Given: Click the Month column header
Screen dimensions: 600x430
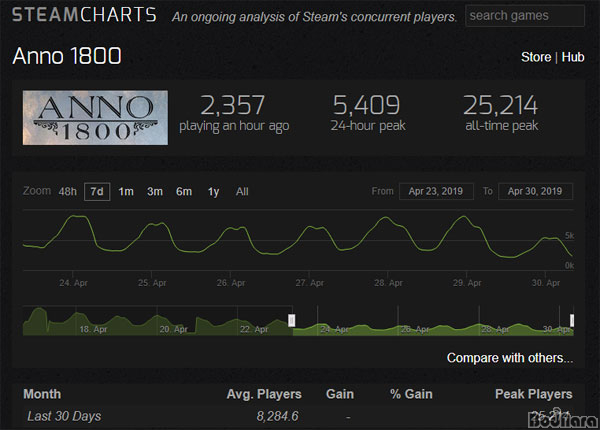Looking at the screenshot, I should coord(42,394).
